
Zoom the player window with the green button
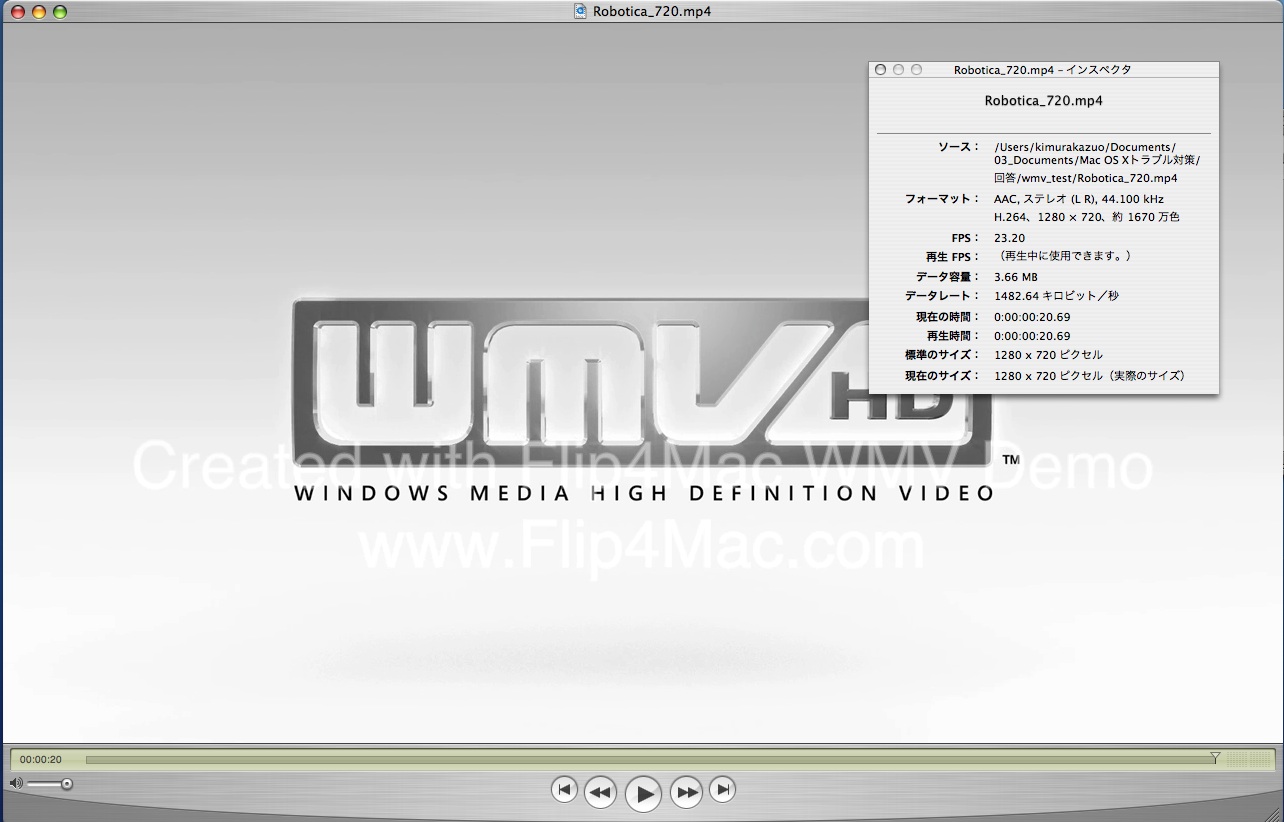[x=60, y=12]
